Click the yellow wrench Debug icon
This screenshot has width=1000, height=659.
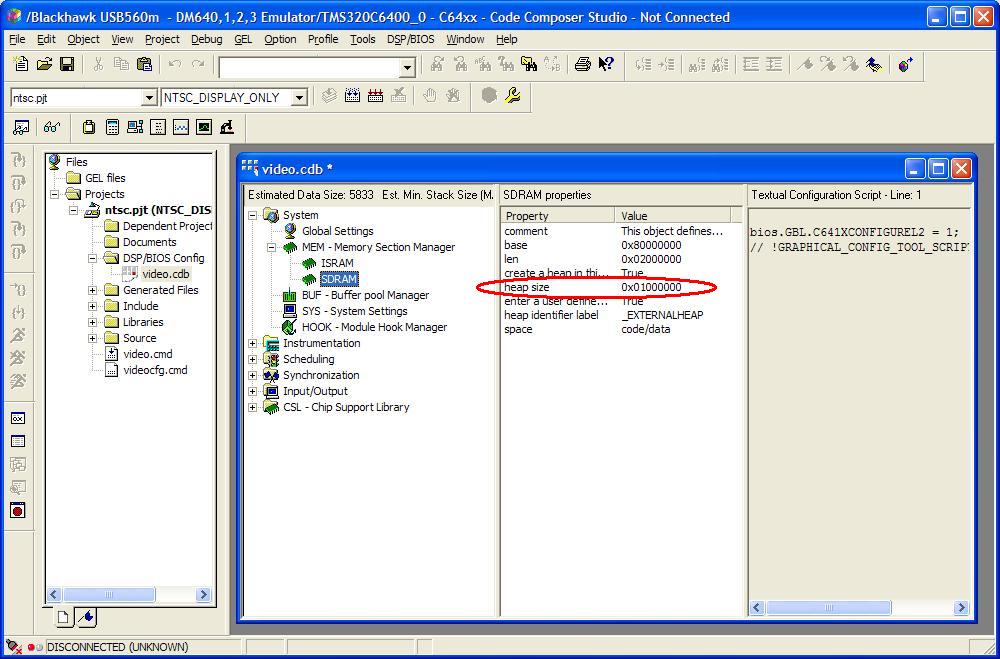pos(512,96)
